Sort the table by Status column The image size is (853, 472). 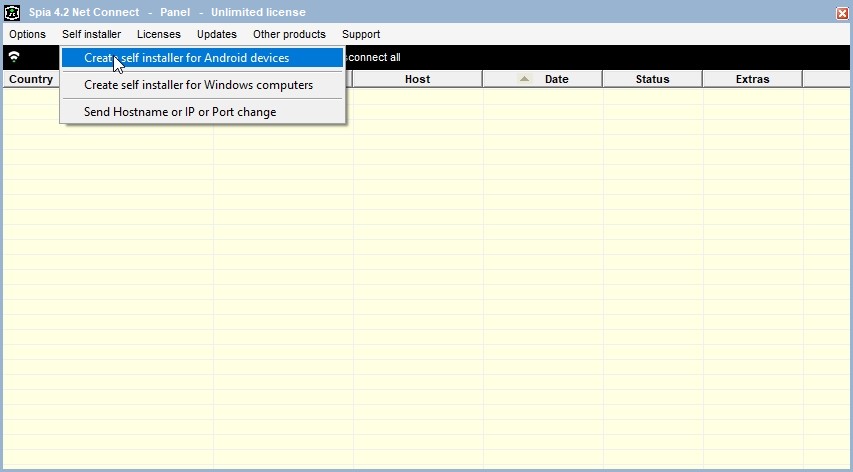pos(653,79)
